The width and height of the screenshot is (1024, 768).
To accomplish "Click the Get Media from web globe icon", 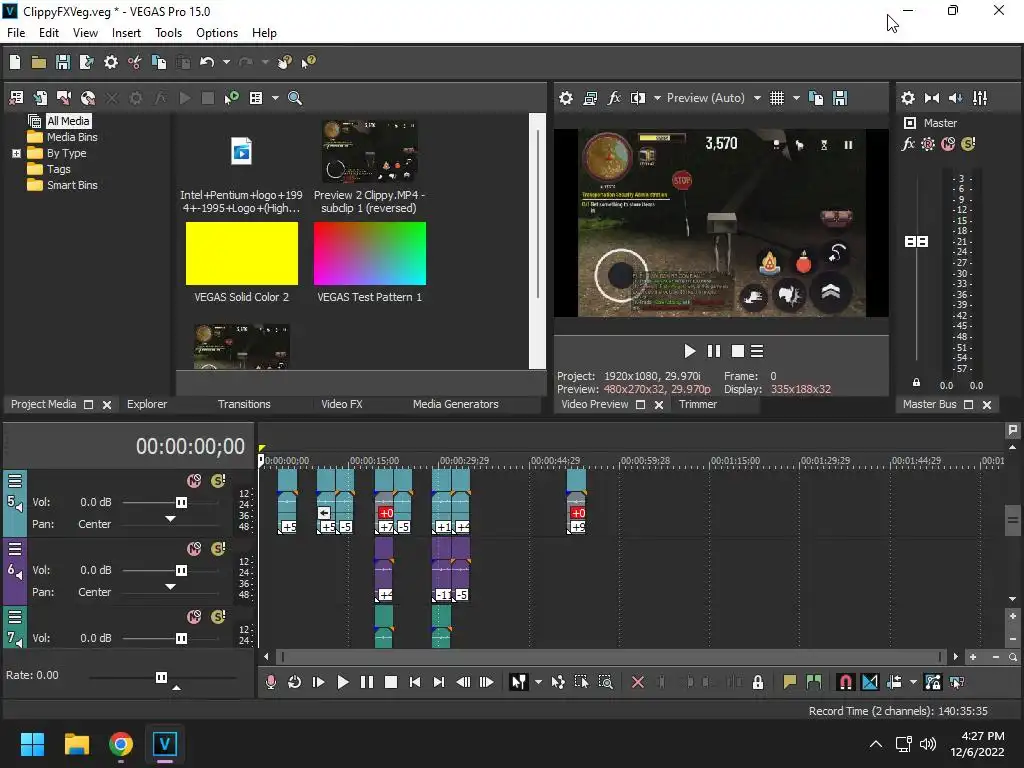I will click(88, 98).
